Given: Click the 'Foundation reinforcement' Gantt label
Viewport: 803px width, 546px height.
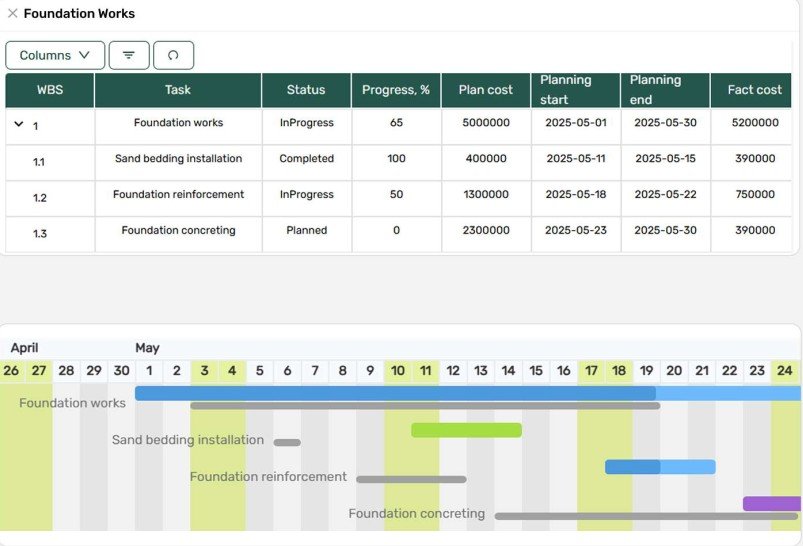Looking at the screenshot, I should click(268, 477).
